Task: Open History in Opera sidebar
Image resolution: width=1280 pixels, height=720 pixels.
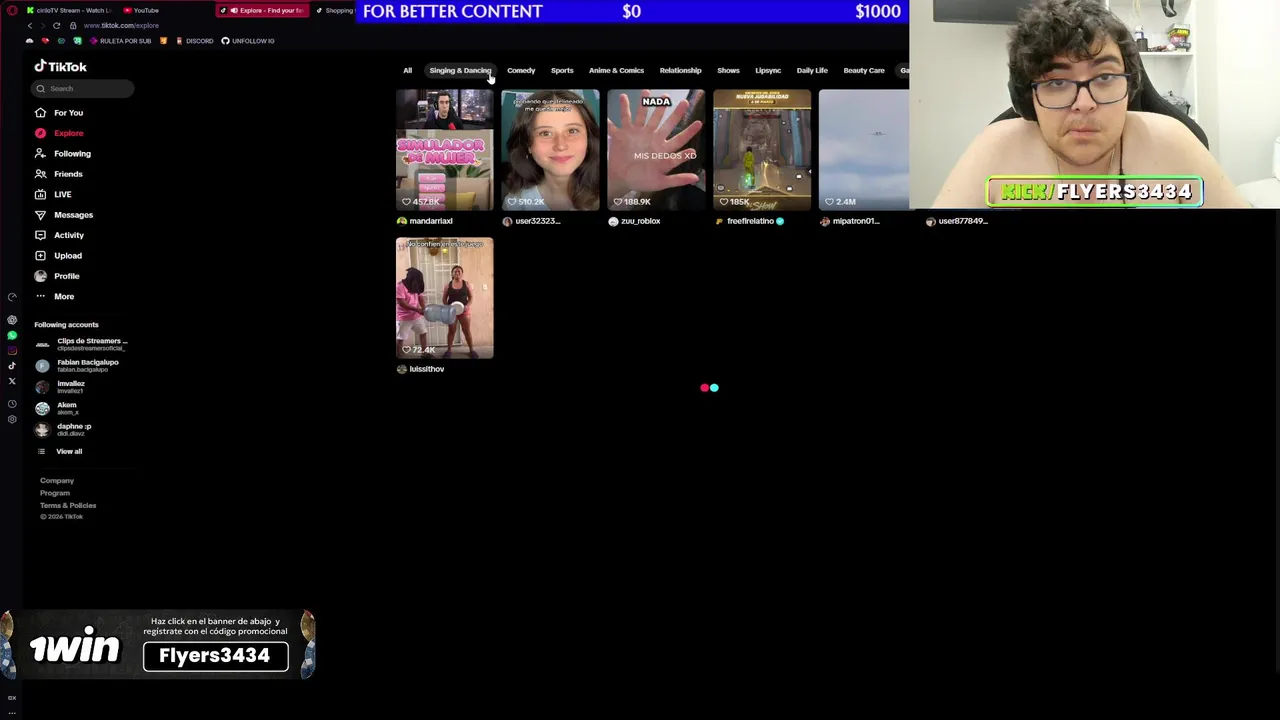Action: point(12,404)
